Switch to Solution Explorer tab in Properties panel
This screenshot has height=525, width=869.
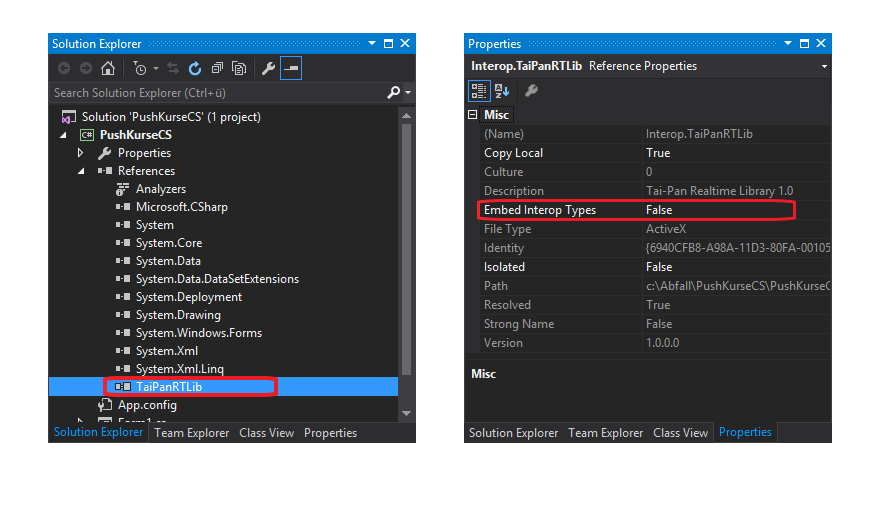tap(513, 433)
